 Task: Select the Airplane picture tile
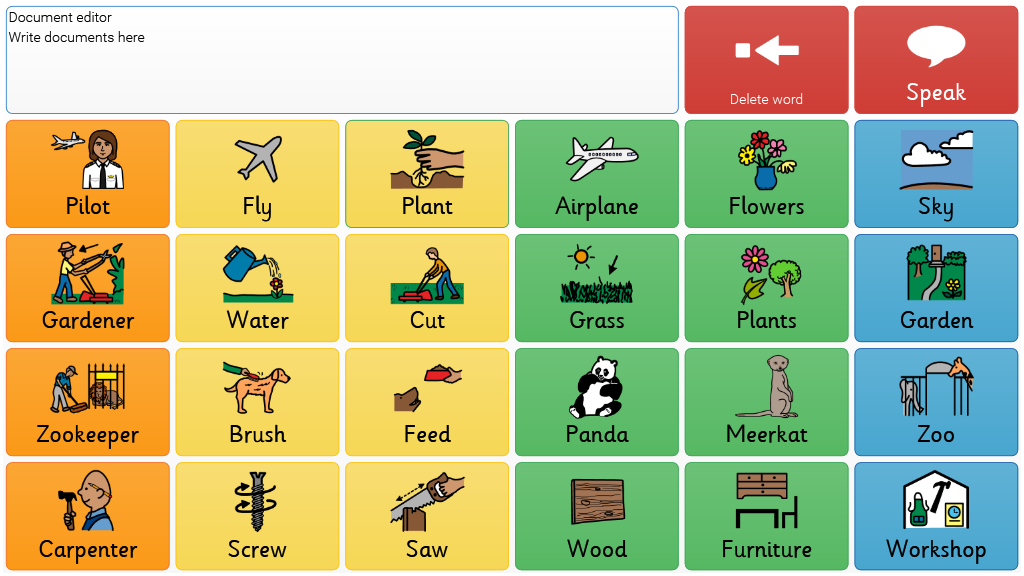pos(597,174)
